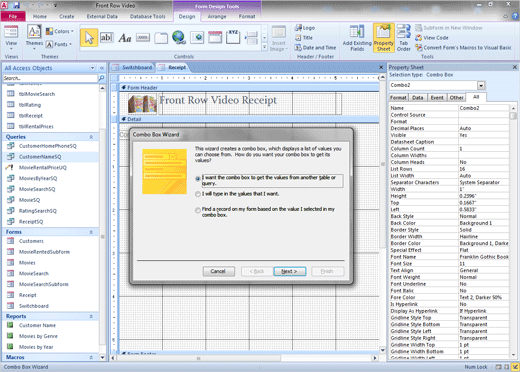
Task: Choose the Tab Control tool
Action: coord(161,38)
